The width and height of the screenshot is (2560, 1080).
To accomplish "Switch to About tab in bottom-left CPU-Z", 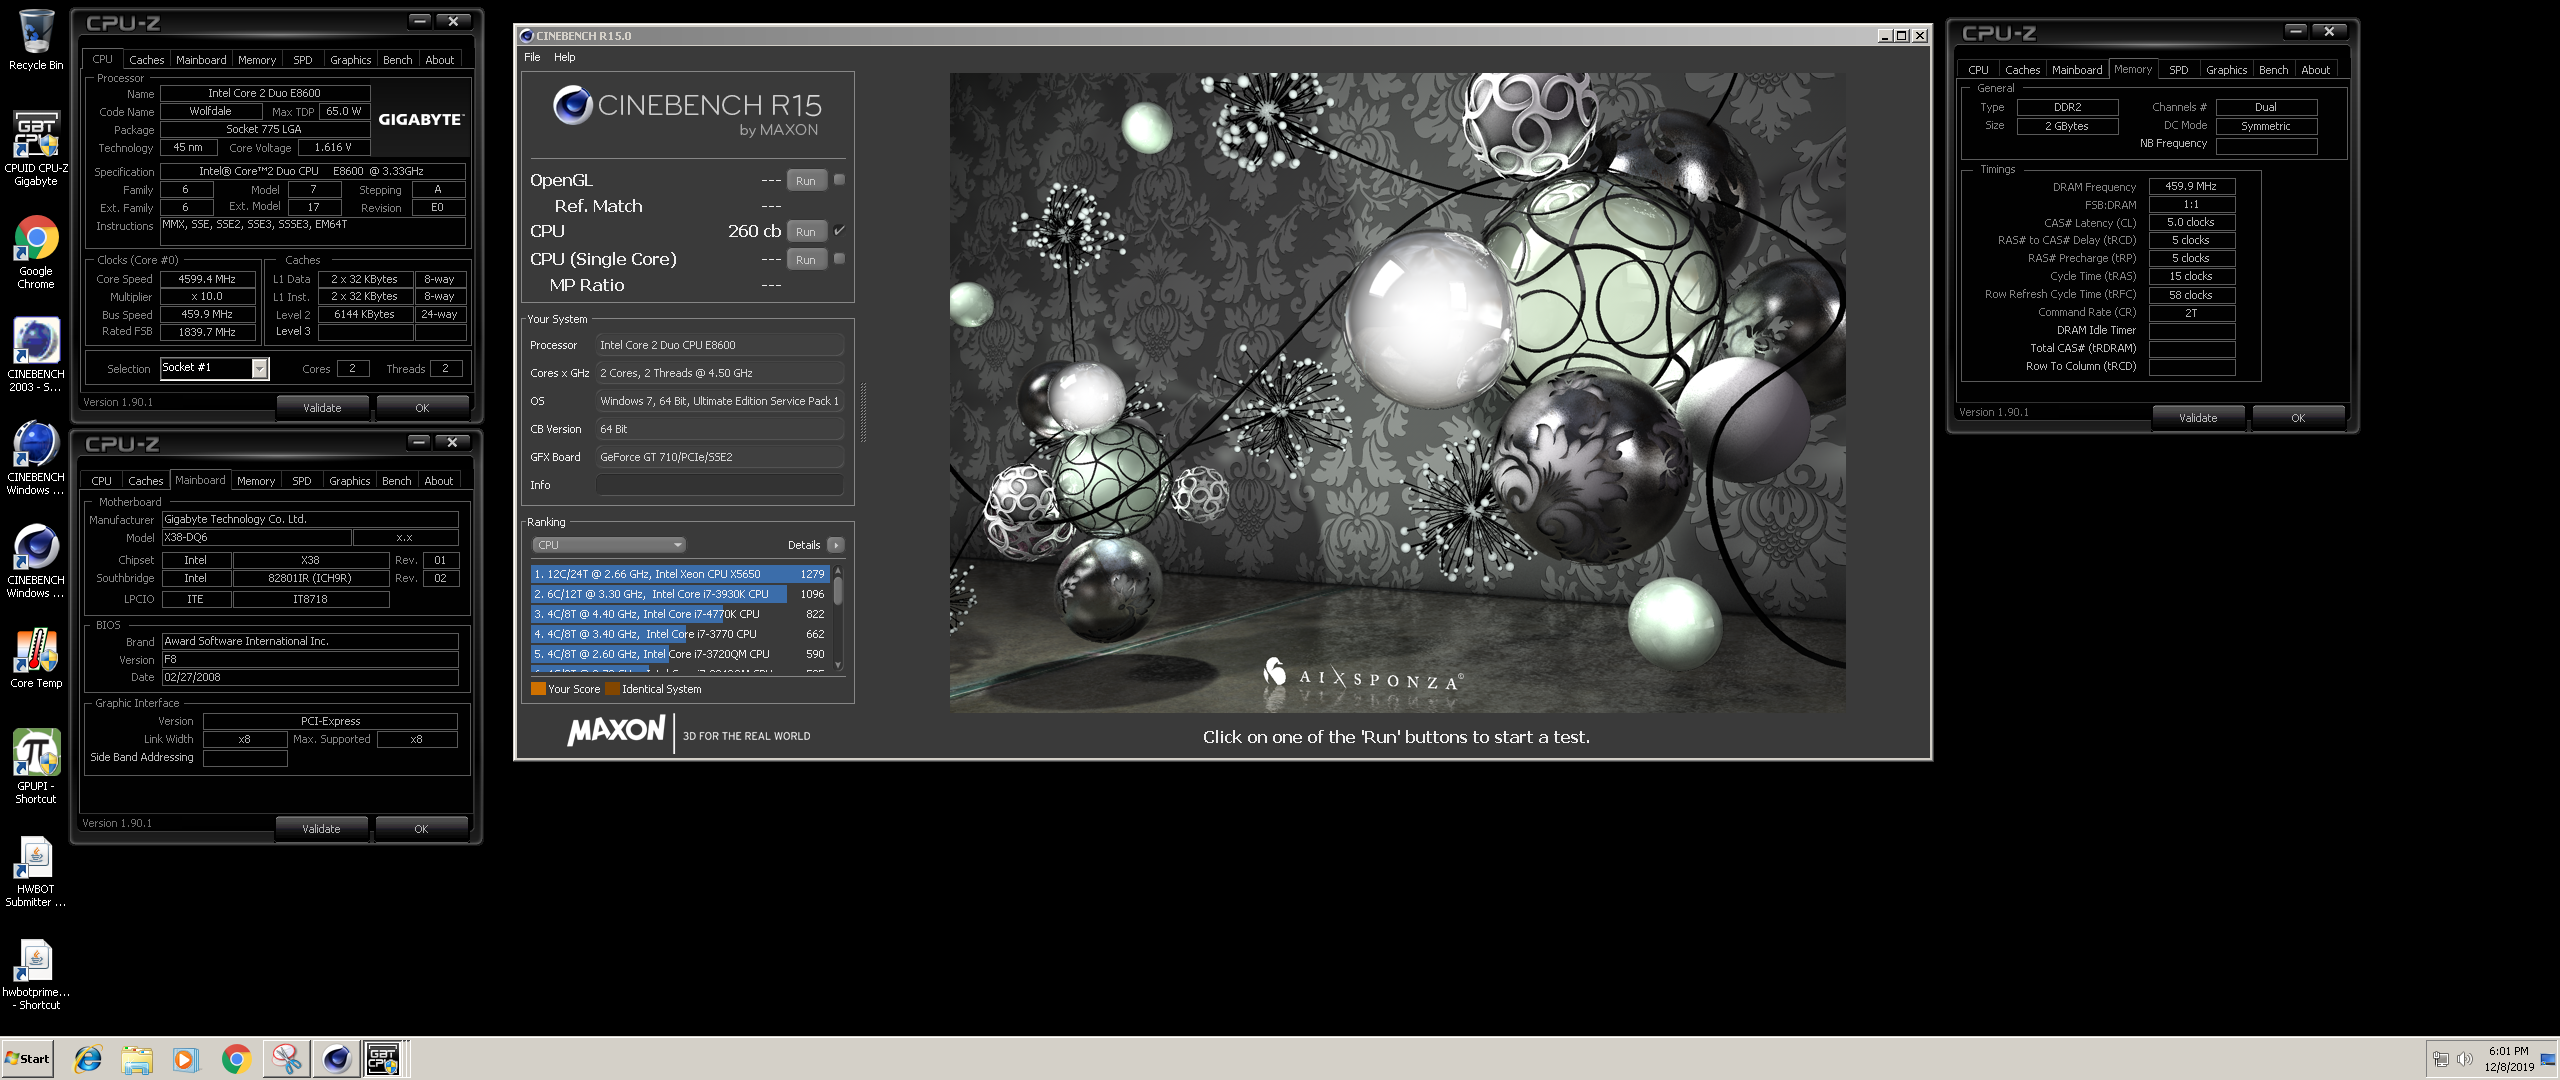I will point(439,481).
